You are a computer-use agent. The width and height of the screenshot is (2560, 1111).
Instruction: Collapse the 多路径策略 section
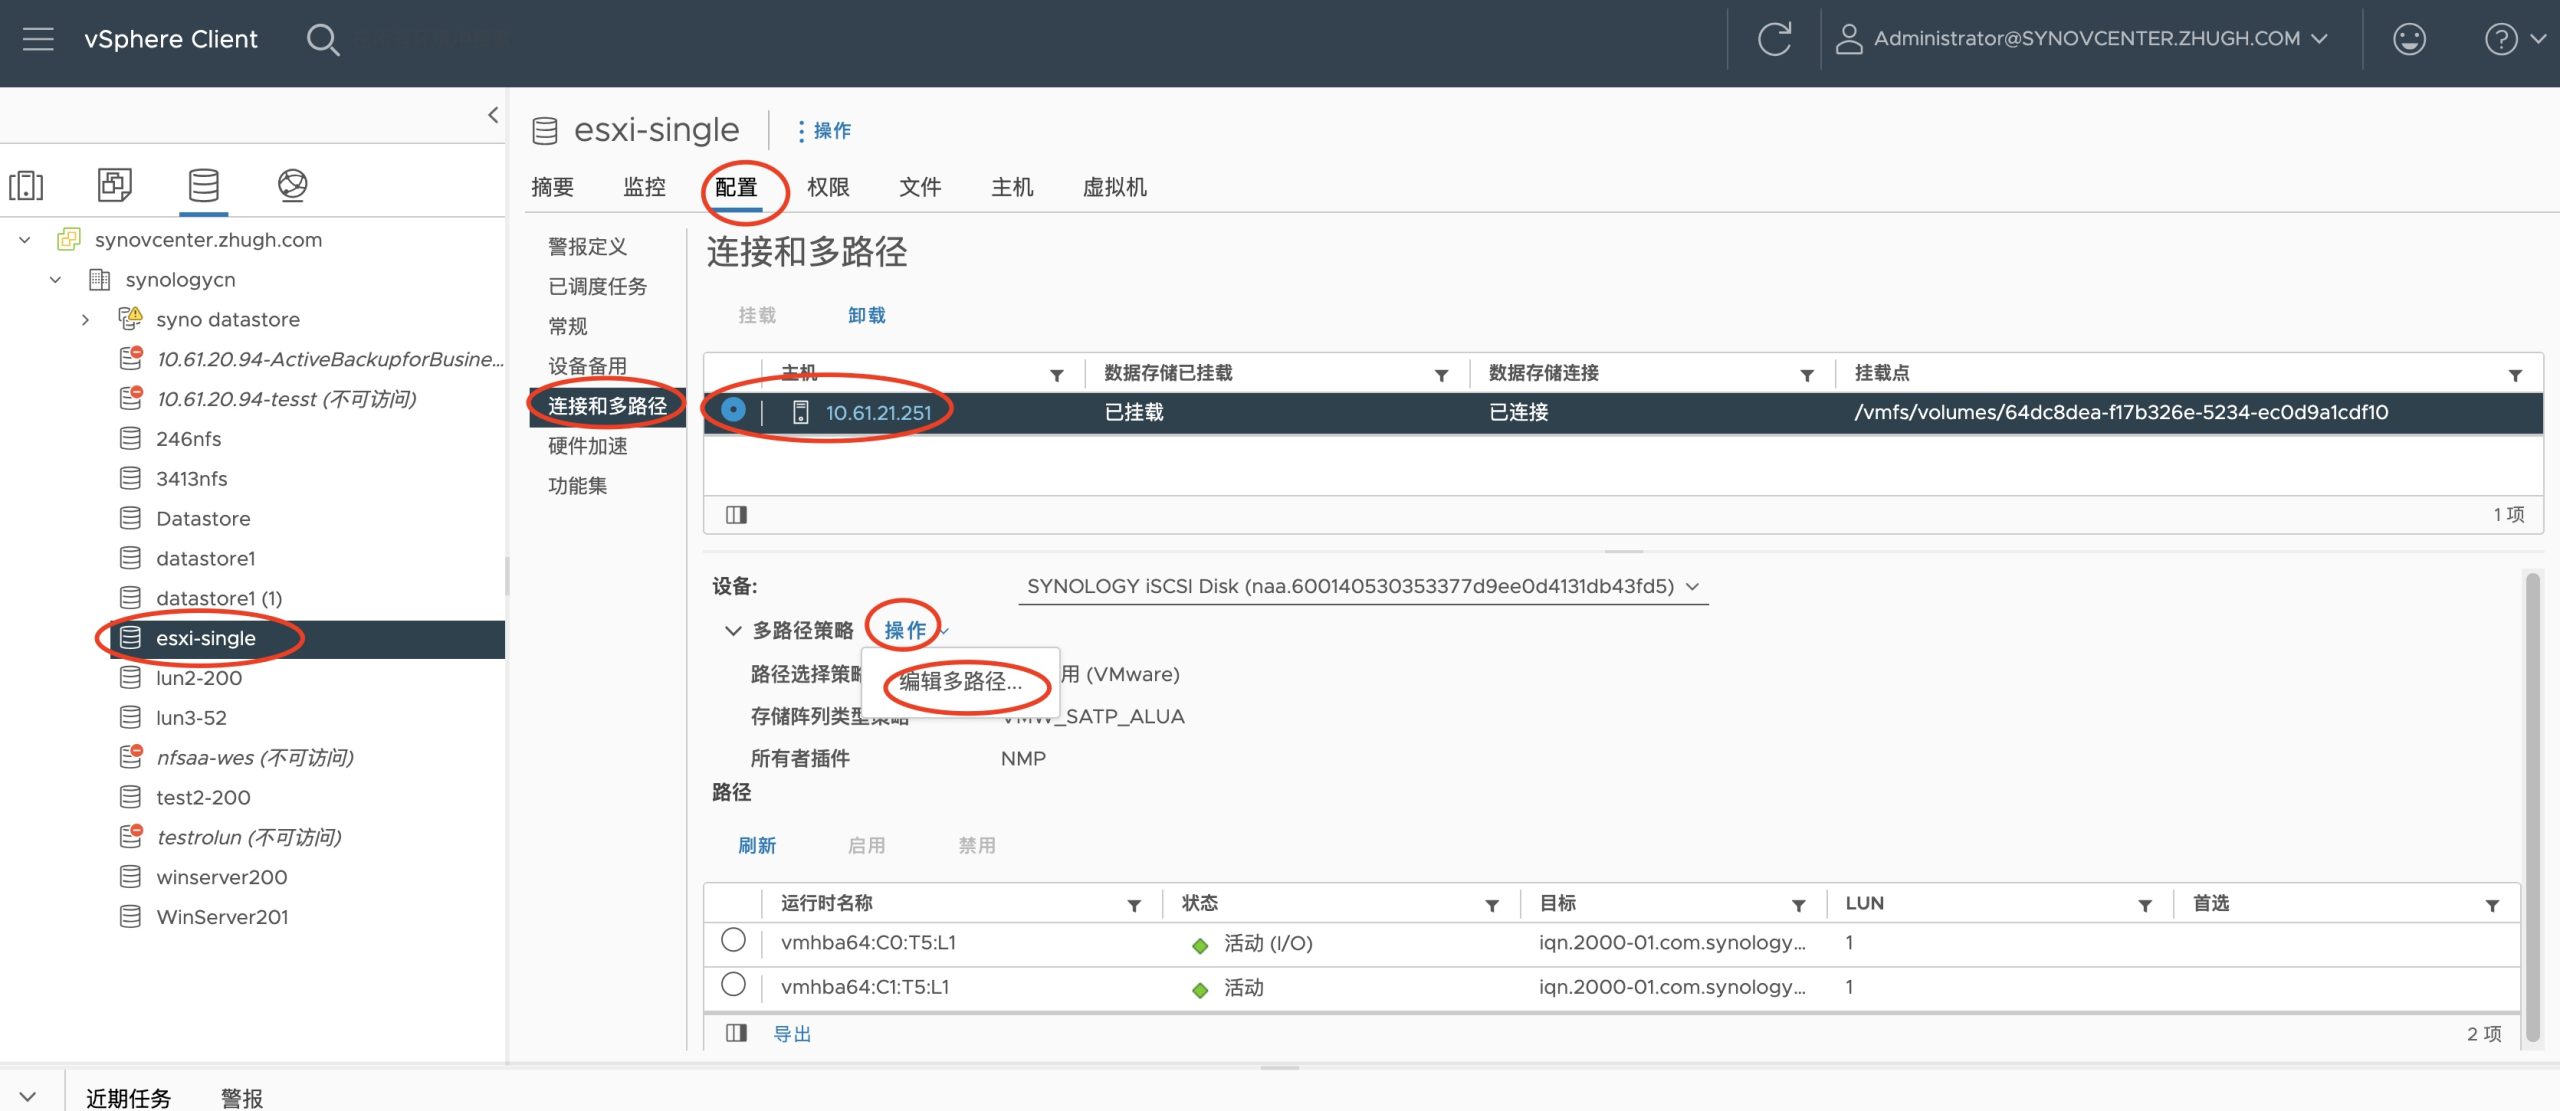[x=732, y=631]
